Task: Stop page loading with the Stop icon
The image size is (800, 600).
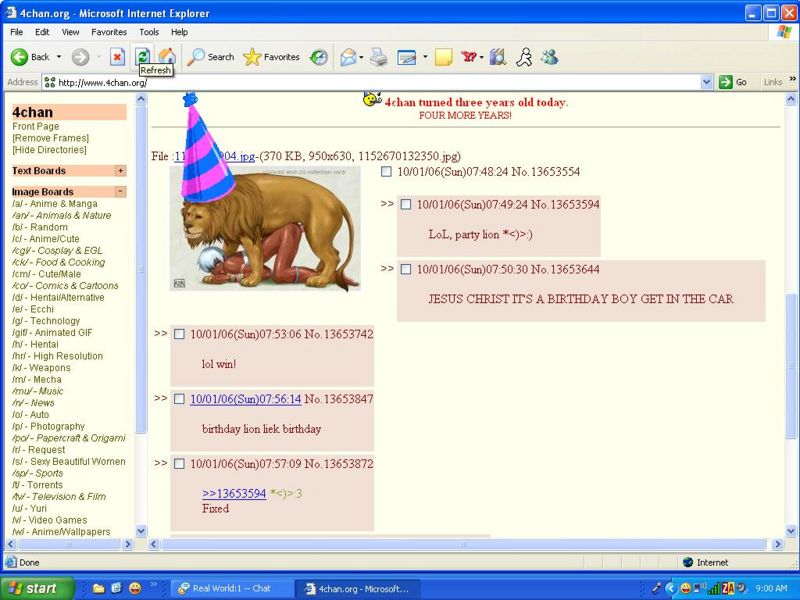Action: tap(117, 58)
